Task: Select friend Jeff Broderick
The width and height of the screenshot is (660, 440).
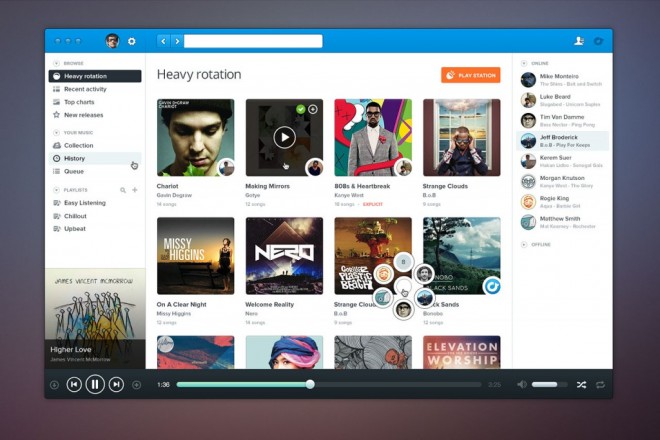Action: pyautogui.click(x=562, y=141)
